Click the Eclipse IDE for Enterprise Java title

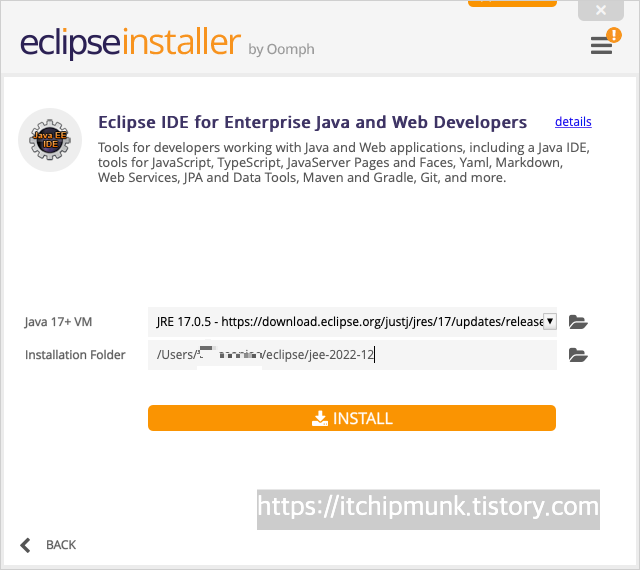(x=313, y=122)
